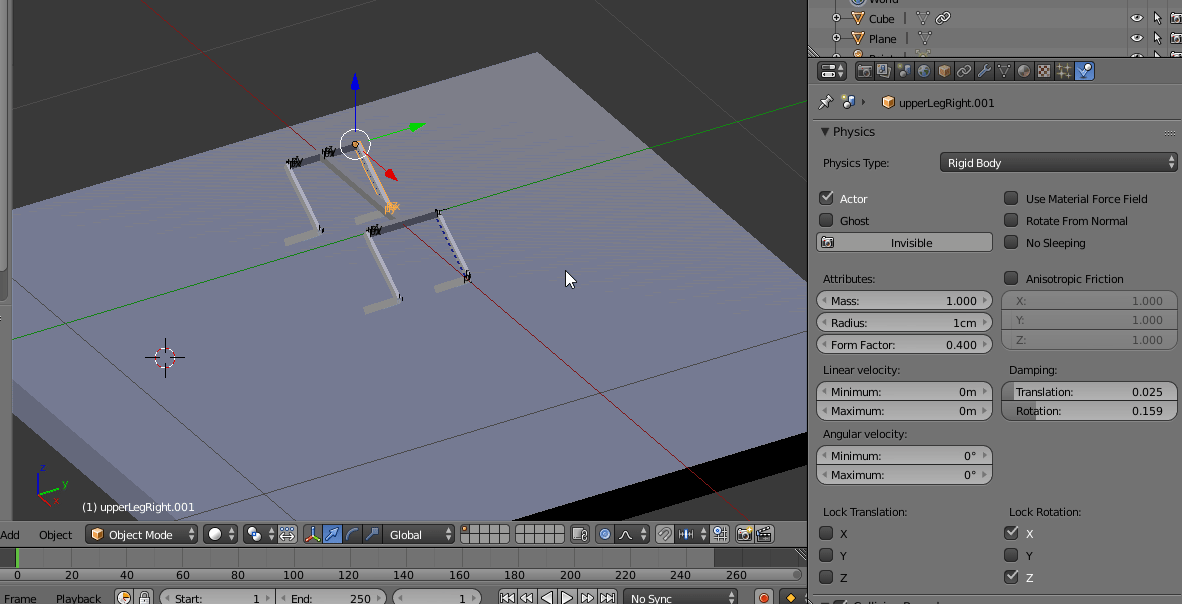Open the Particles tab (sparkles icon)
This screenshot has height=604, width=1182.
click(1062, 70)
